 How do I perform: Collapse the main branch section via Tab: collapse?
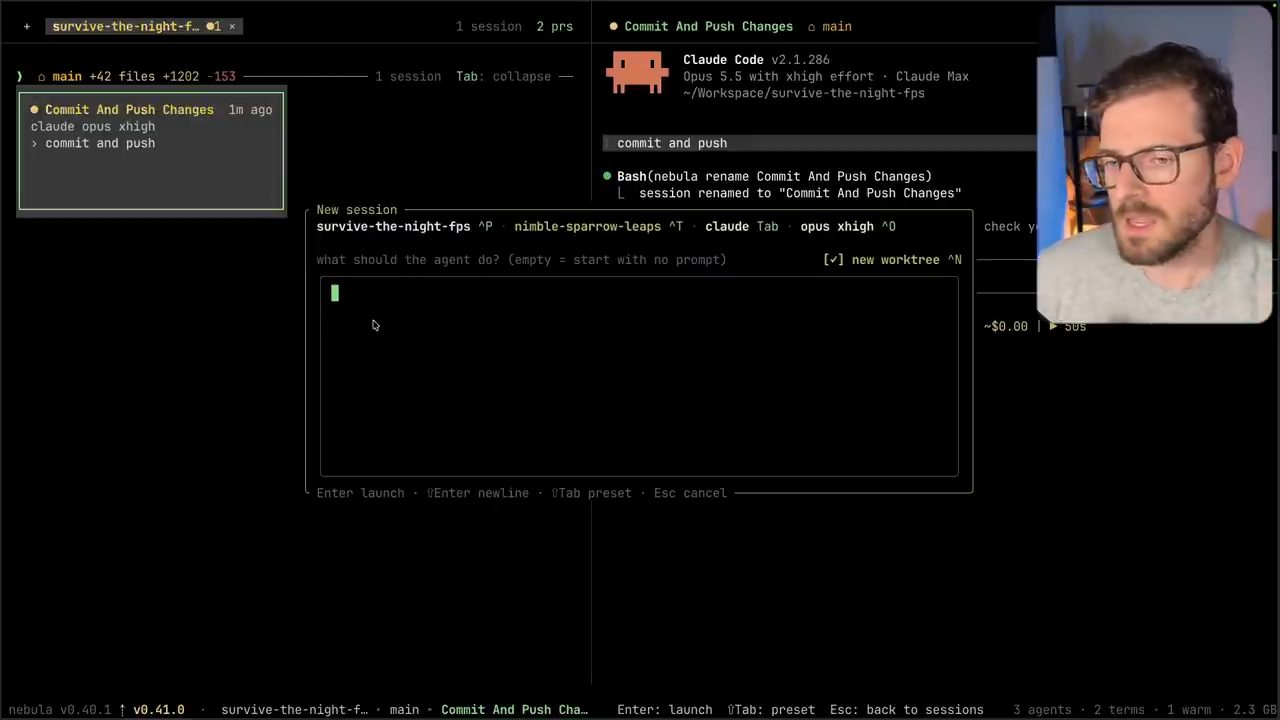click(503, 76)
